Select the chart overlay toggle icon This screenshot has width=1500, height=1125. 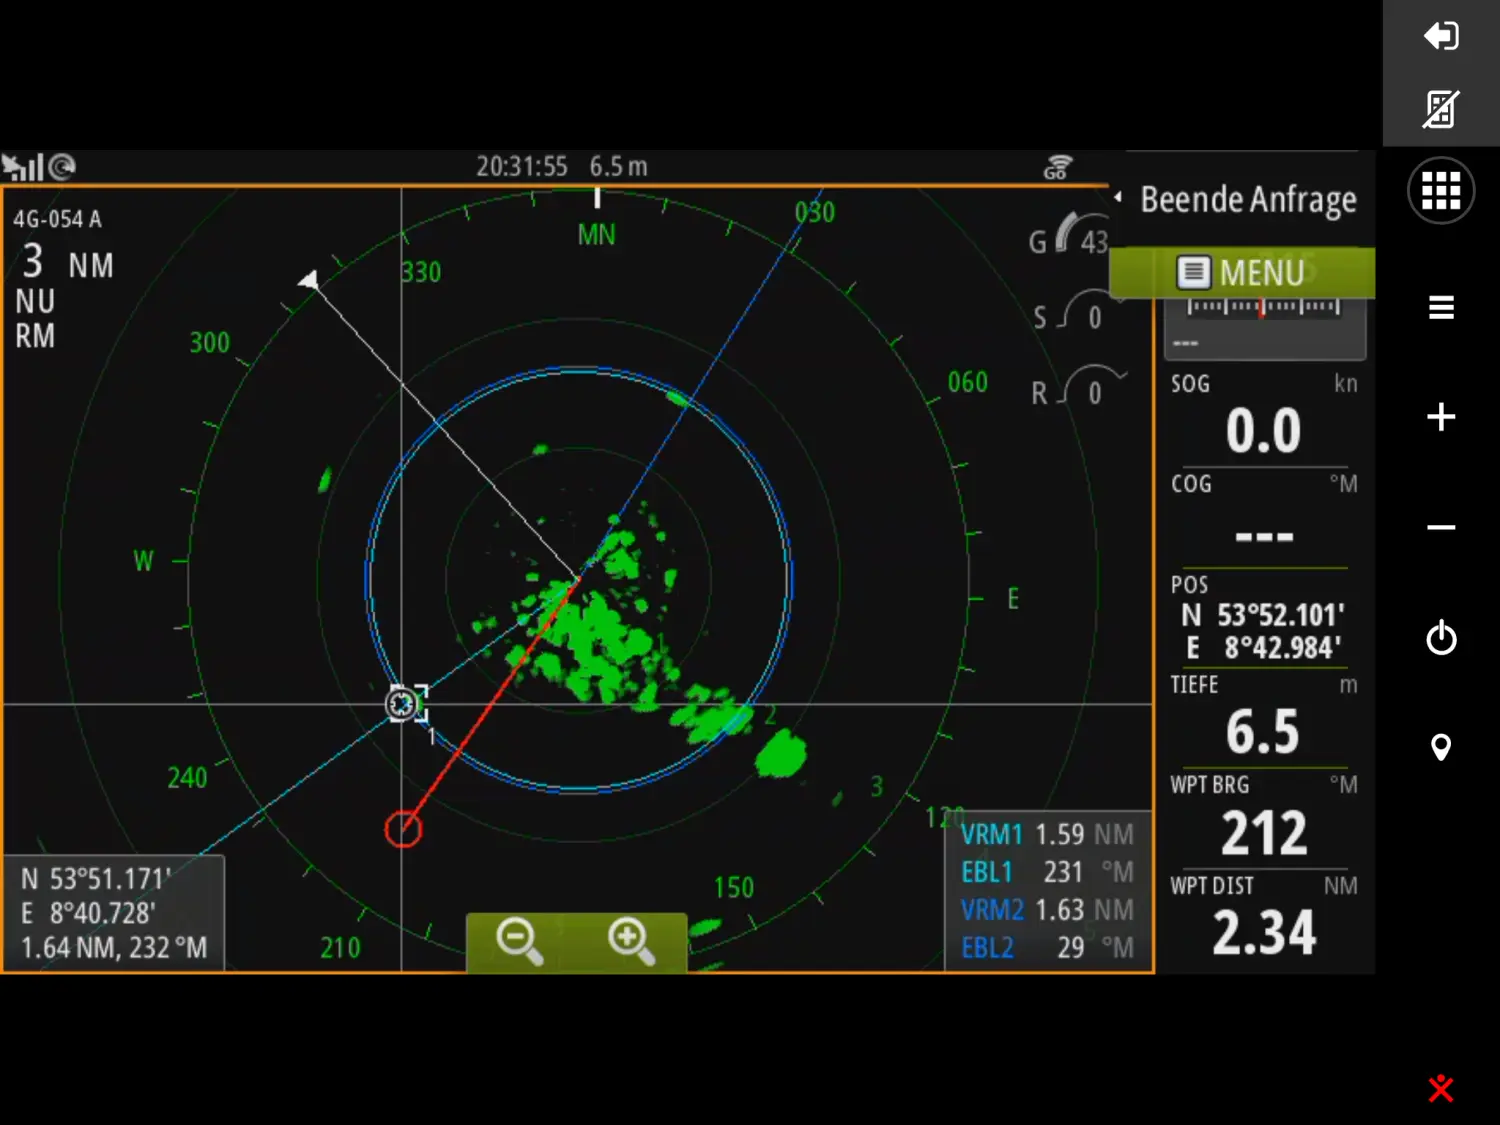coord(1441,107)
